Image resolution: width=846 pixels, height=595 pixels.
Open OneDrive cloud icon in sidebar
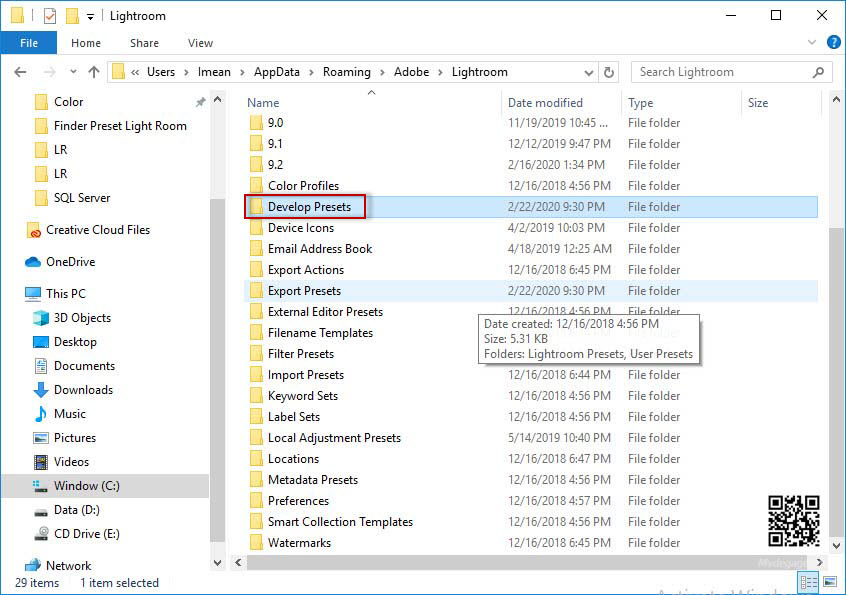(33, 262)
